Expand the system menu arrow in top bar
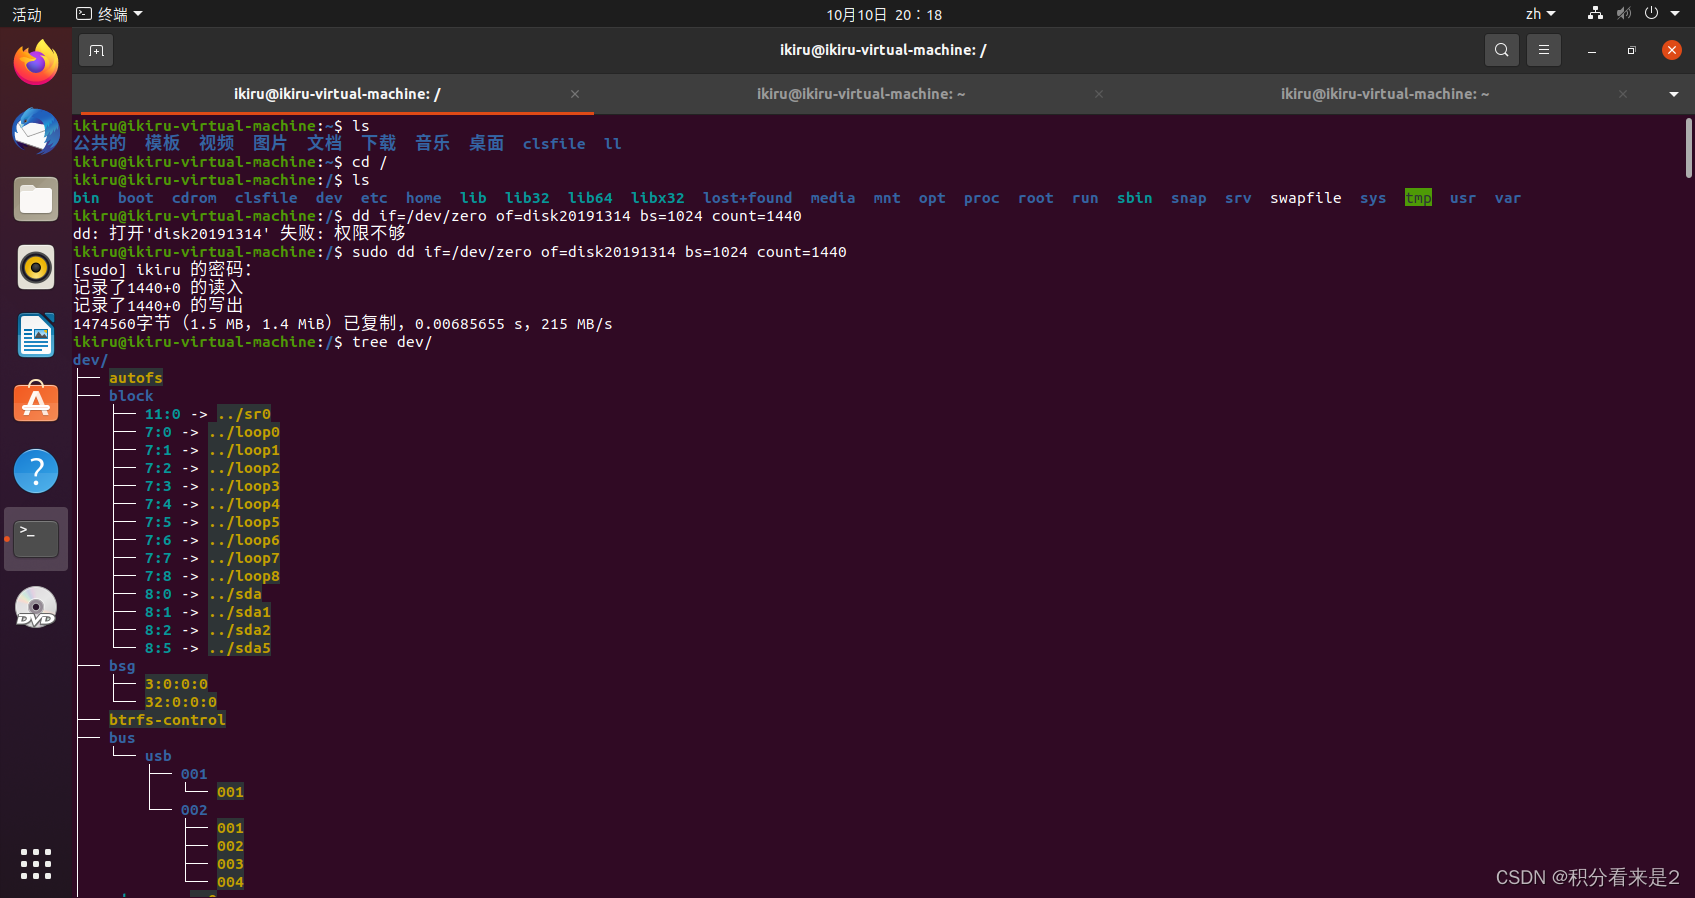1695x898 pixels. [1675, 14]
